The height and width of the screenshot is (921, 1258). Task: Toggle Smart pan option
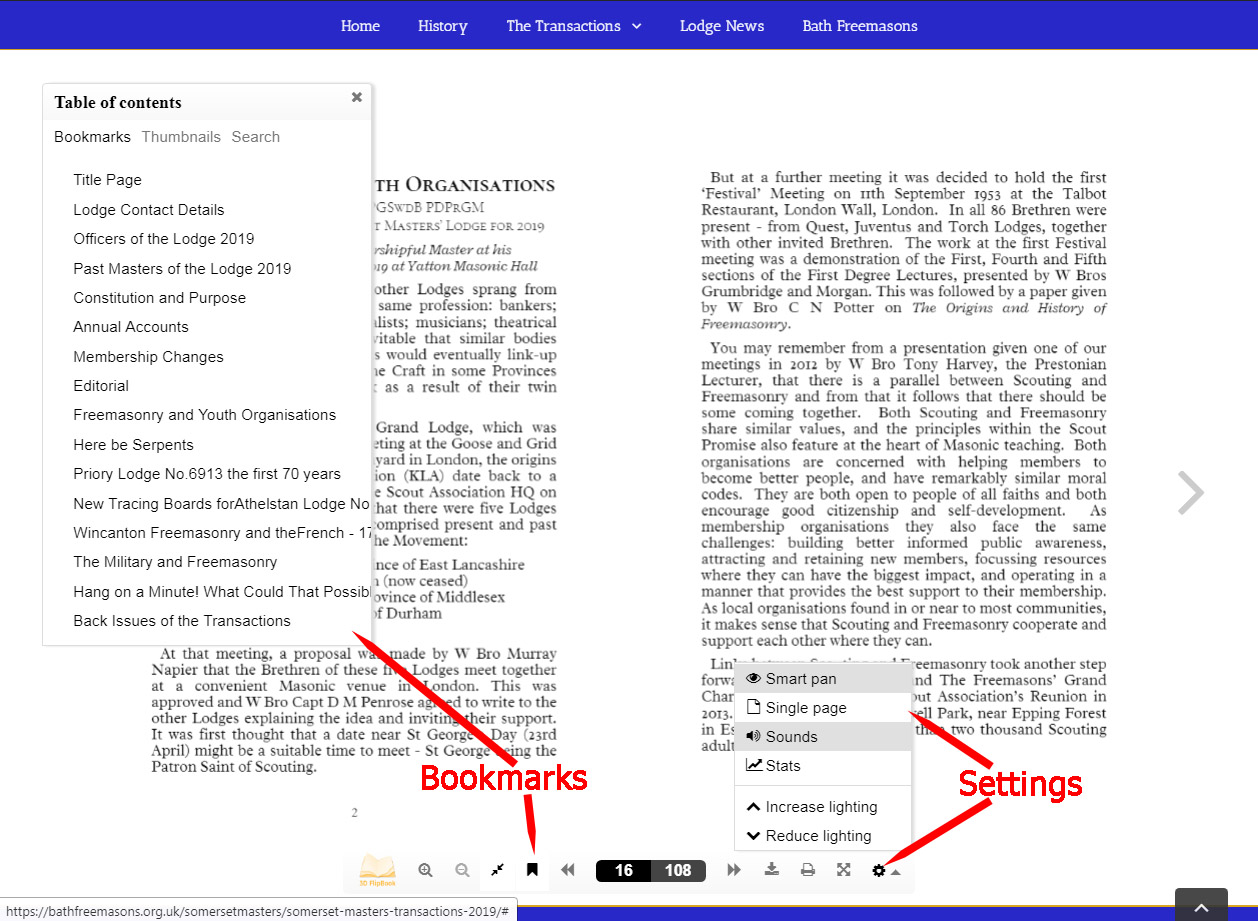[x=823, y=679]
